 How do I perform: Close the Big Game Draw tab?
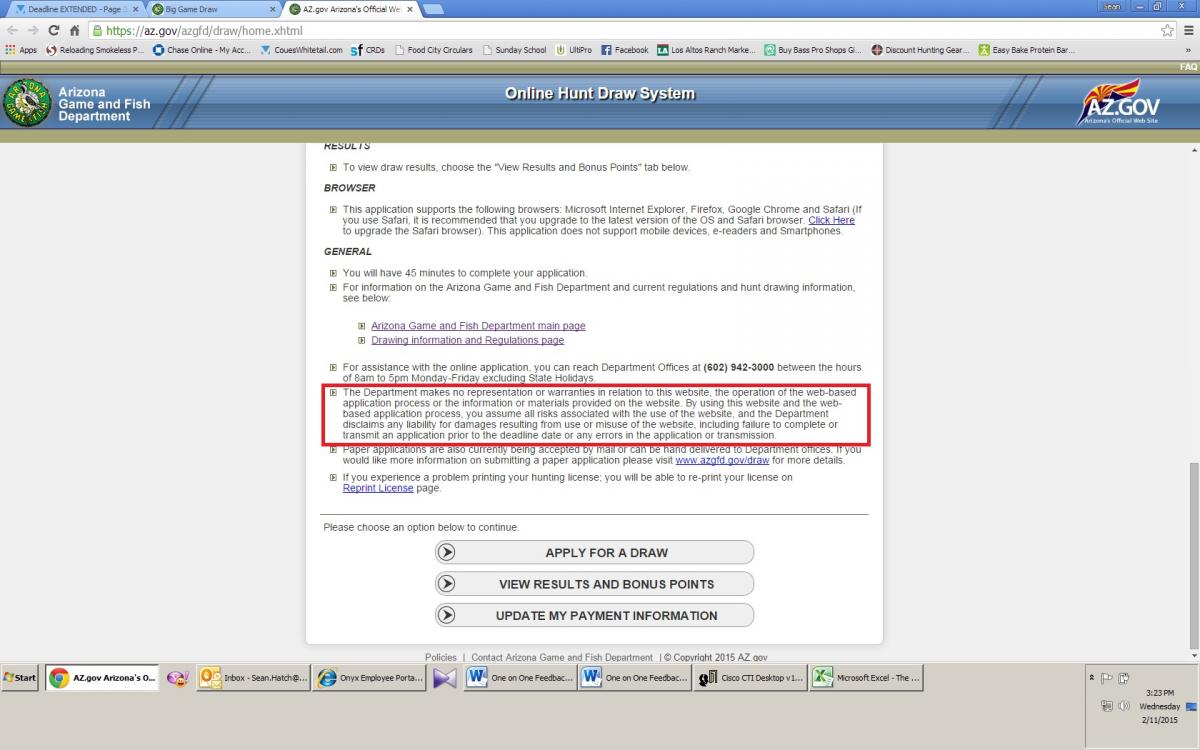pos(272,9)
